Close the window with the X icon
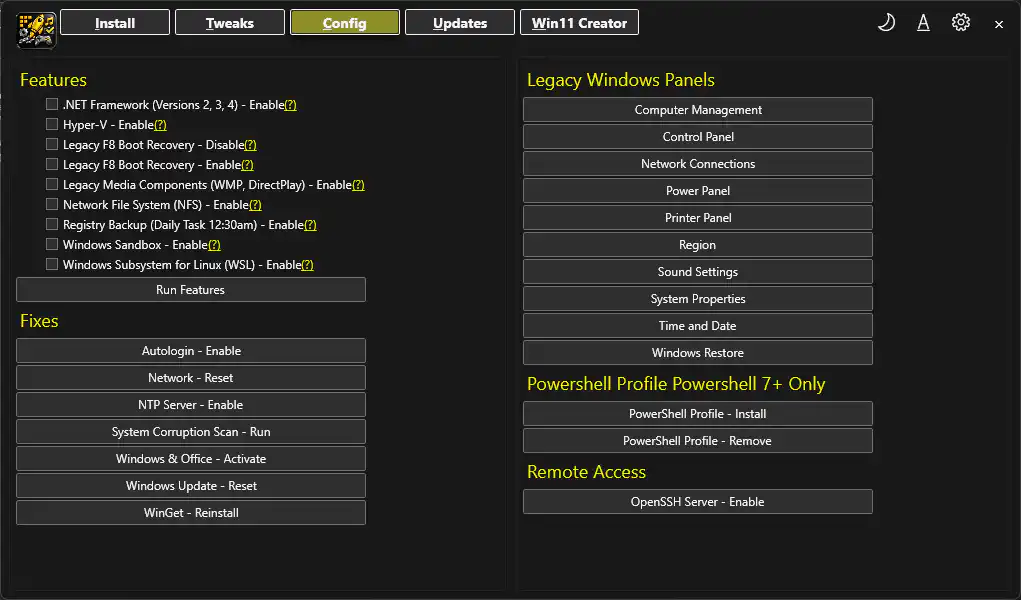1021x600 pixels. [999, 24]
